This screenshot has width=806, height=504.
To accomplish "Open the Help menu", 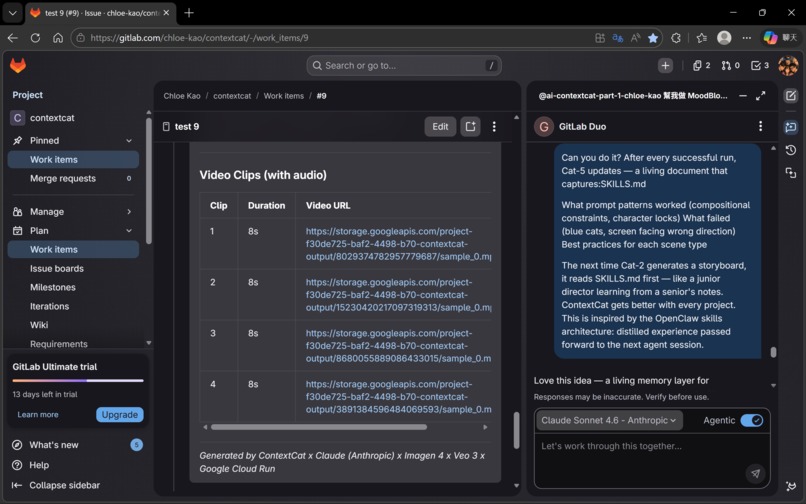I will pyautogui.click(x=39, y=465).
